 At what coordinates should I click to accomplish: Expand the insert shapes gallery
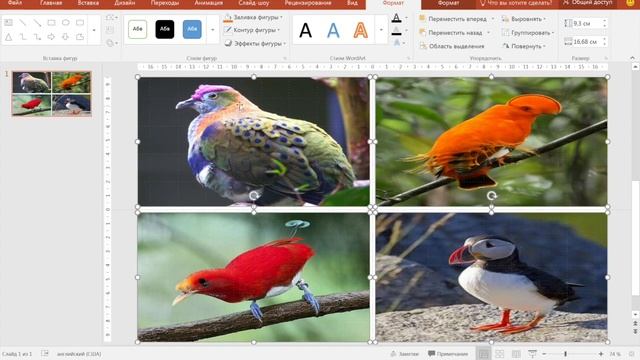pos(94,30)
